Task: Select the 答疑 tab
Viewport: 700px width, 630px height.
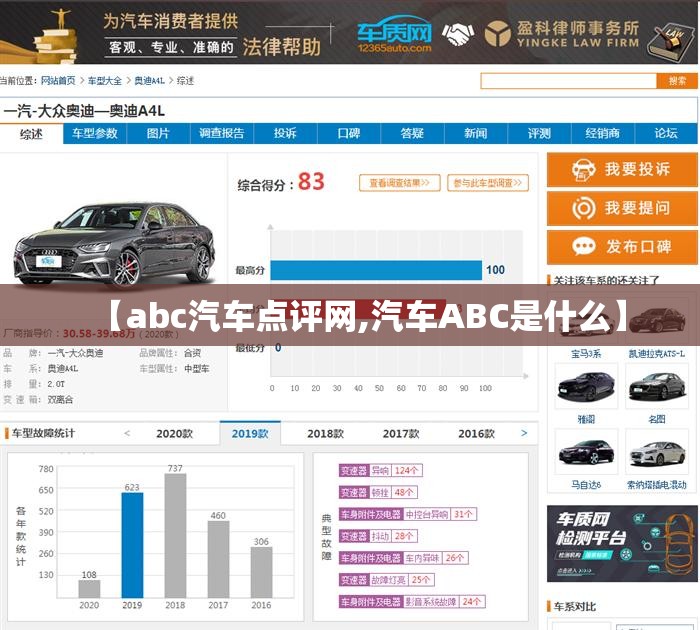Action: [412, 134]
